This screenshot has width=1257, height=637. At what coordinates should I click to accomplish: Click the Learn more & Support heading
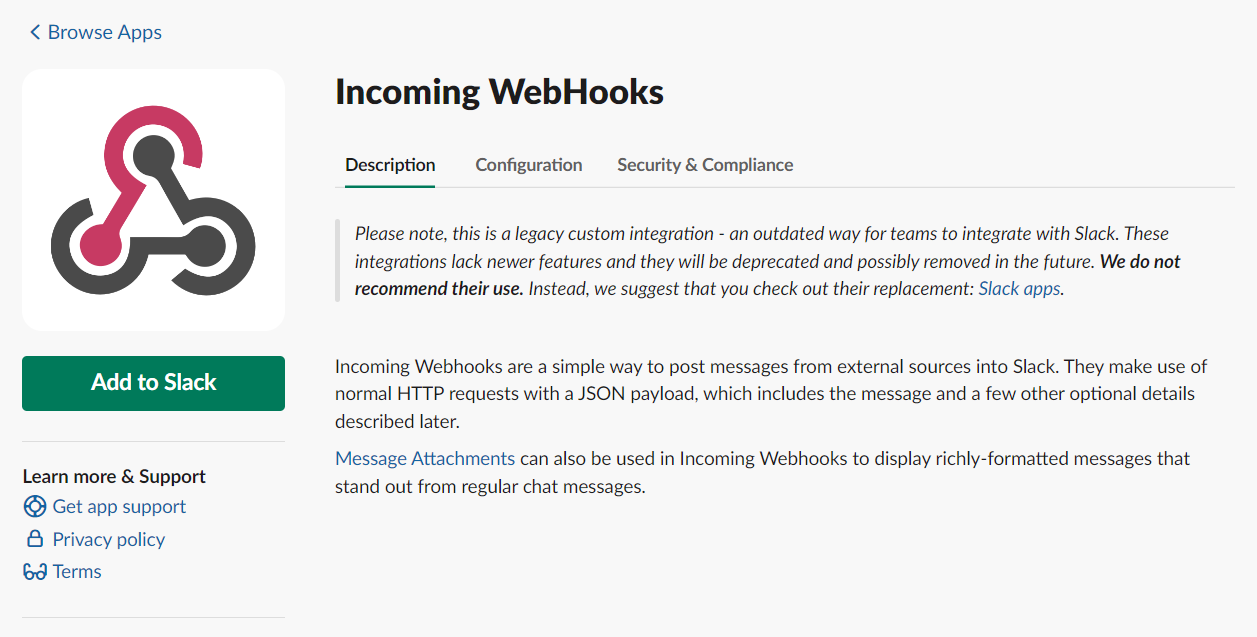coord(114,477)
